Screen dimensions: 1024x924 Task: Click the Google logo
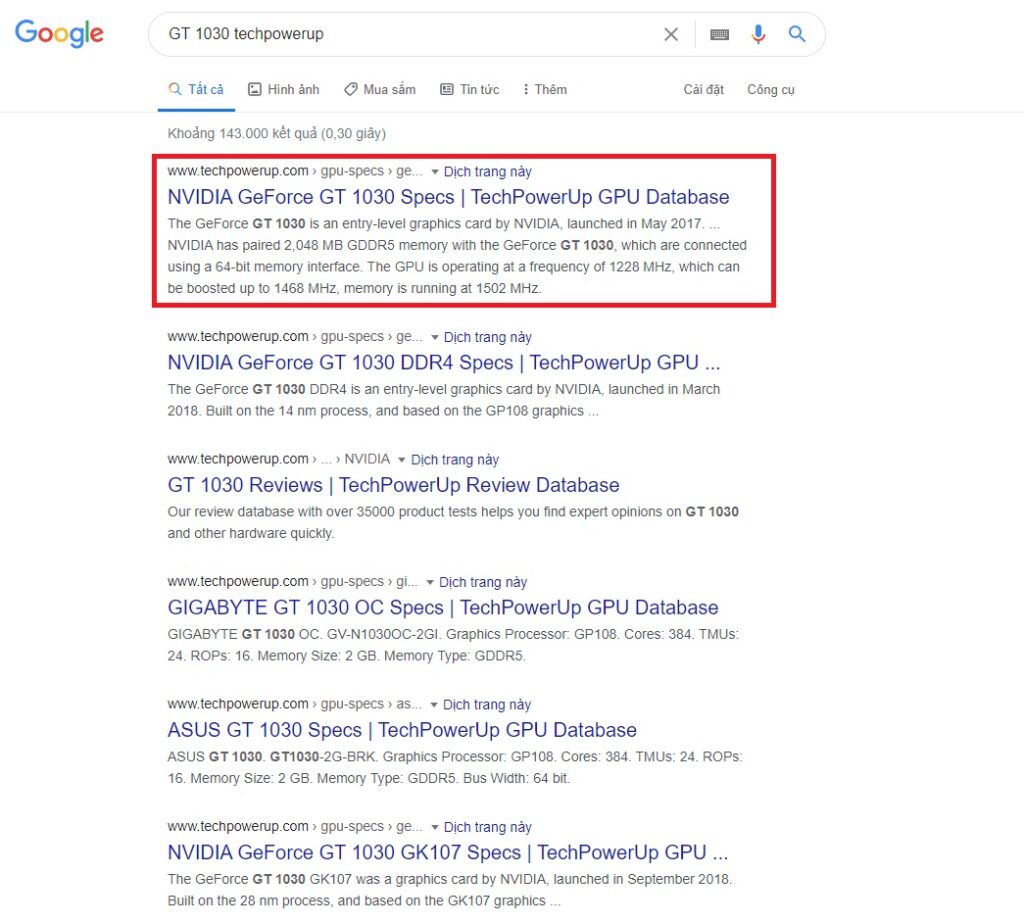pyautogui.click(x=59, y=33)
